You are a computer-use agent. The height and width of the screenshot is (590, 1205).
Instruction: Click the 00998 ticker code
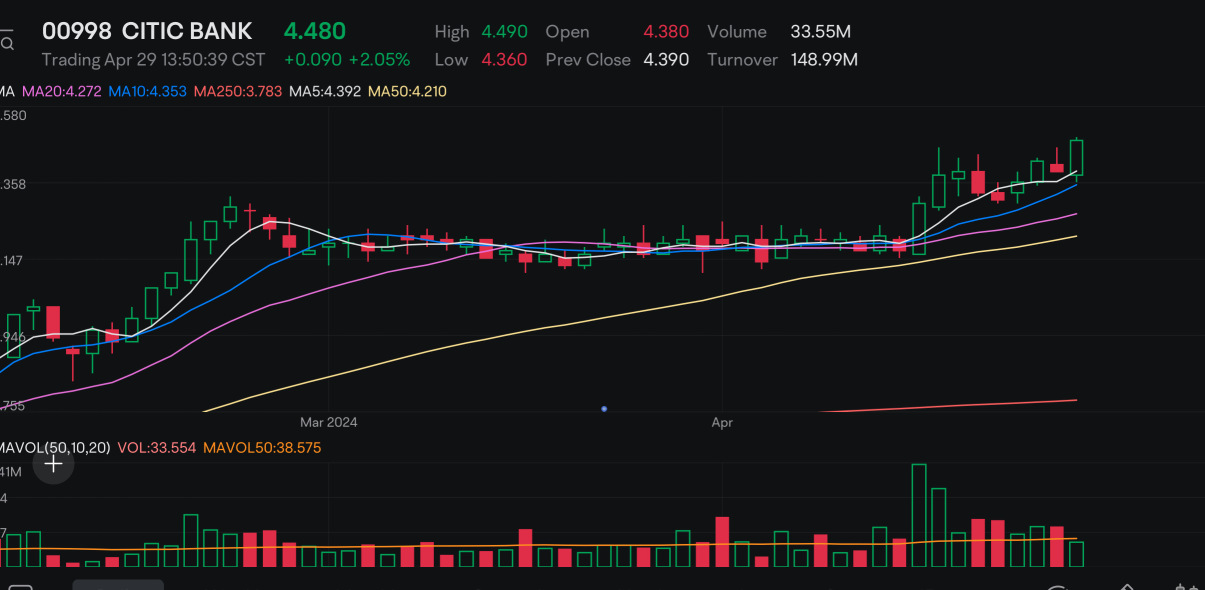tap(77, 31)
